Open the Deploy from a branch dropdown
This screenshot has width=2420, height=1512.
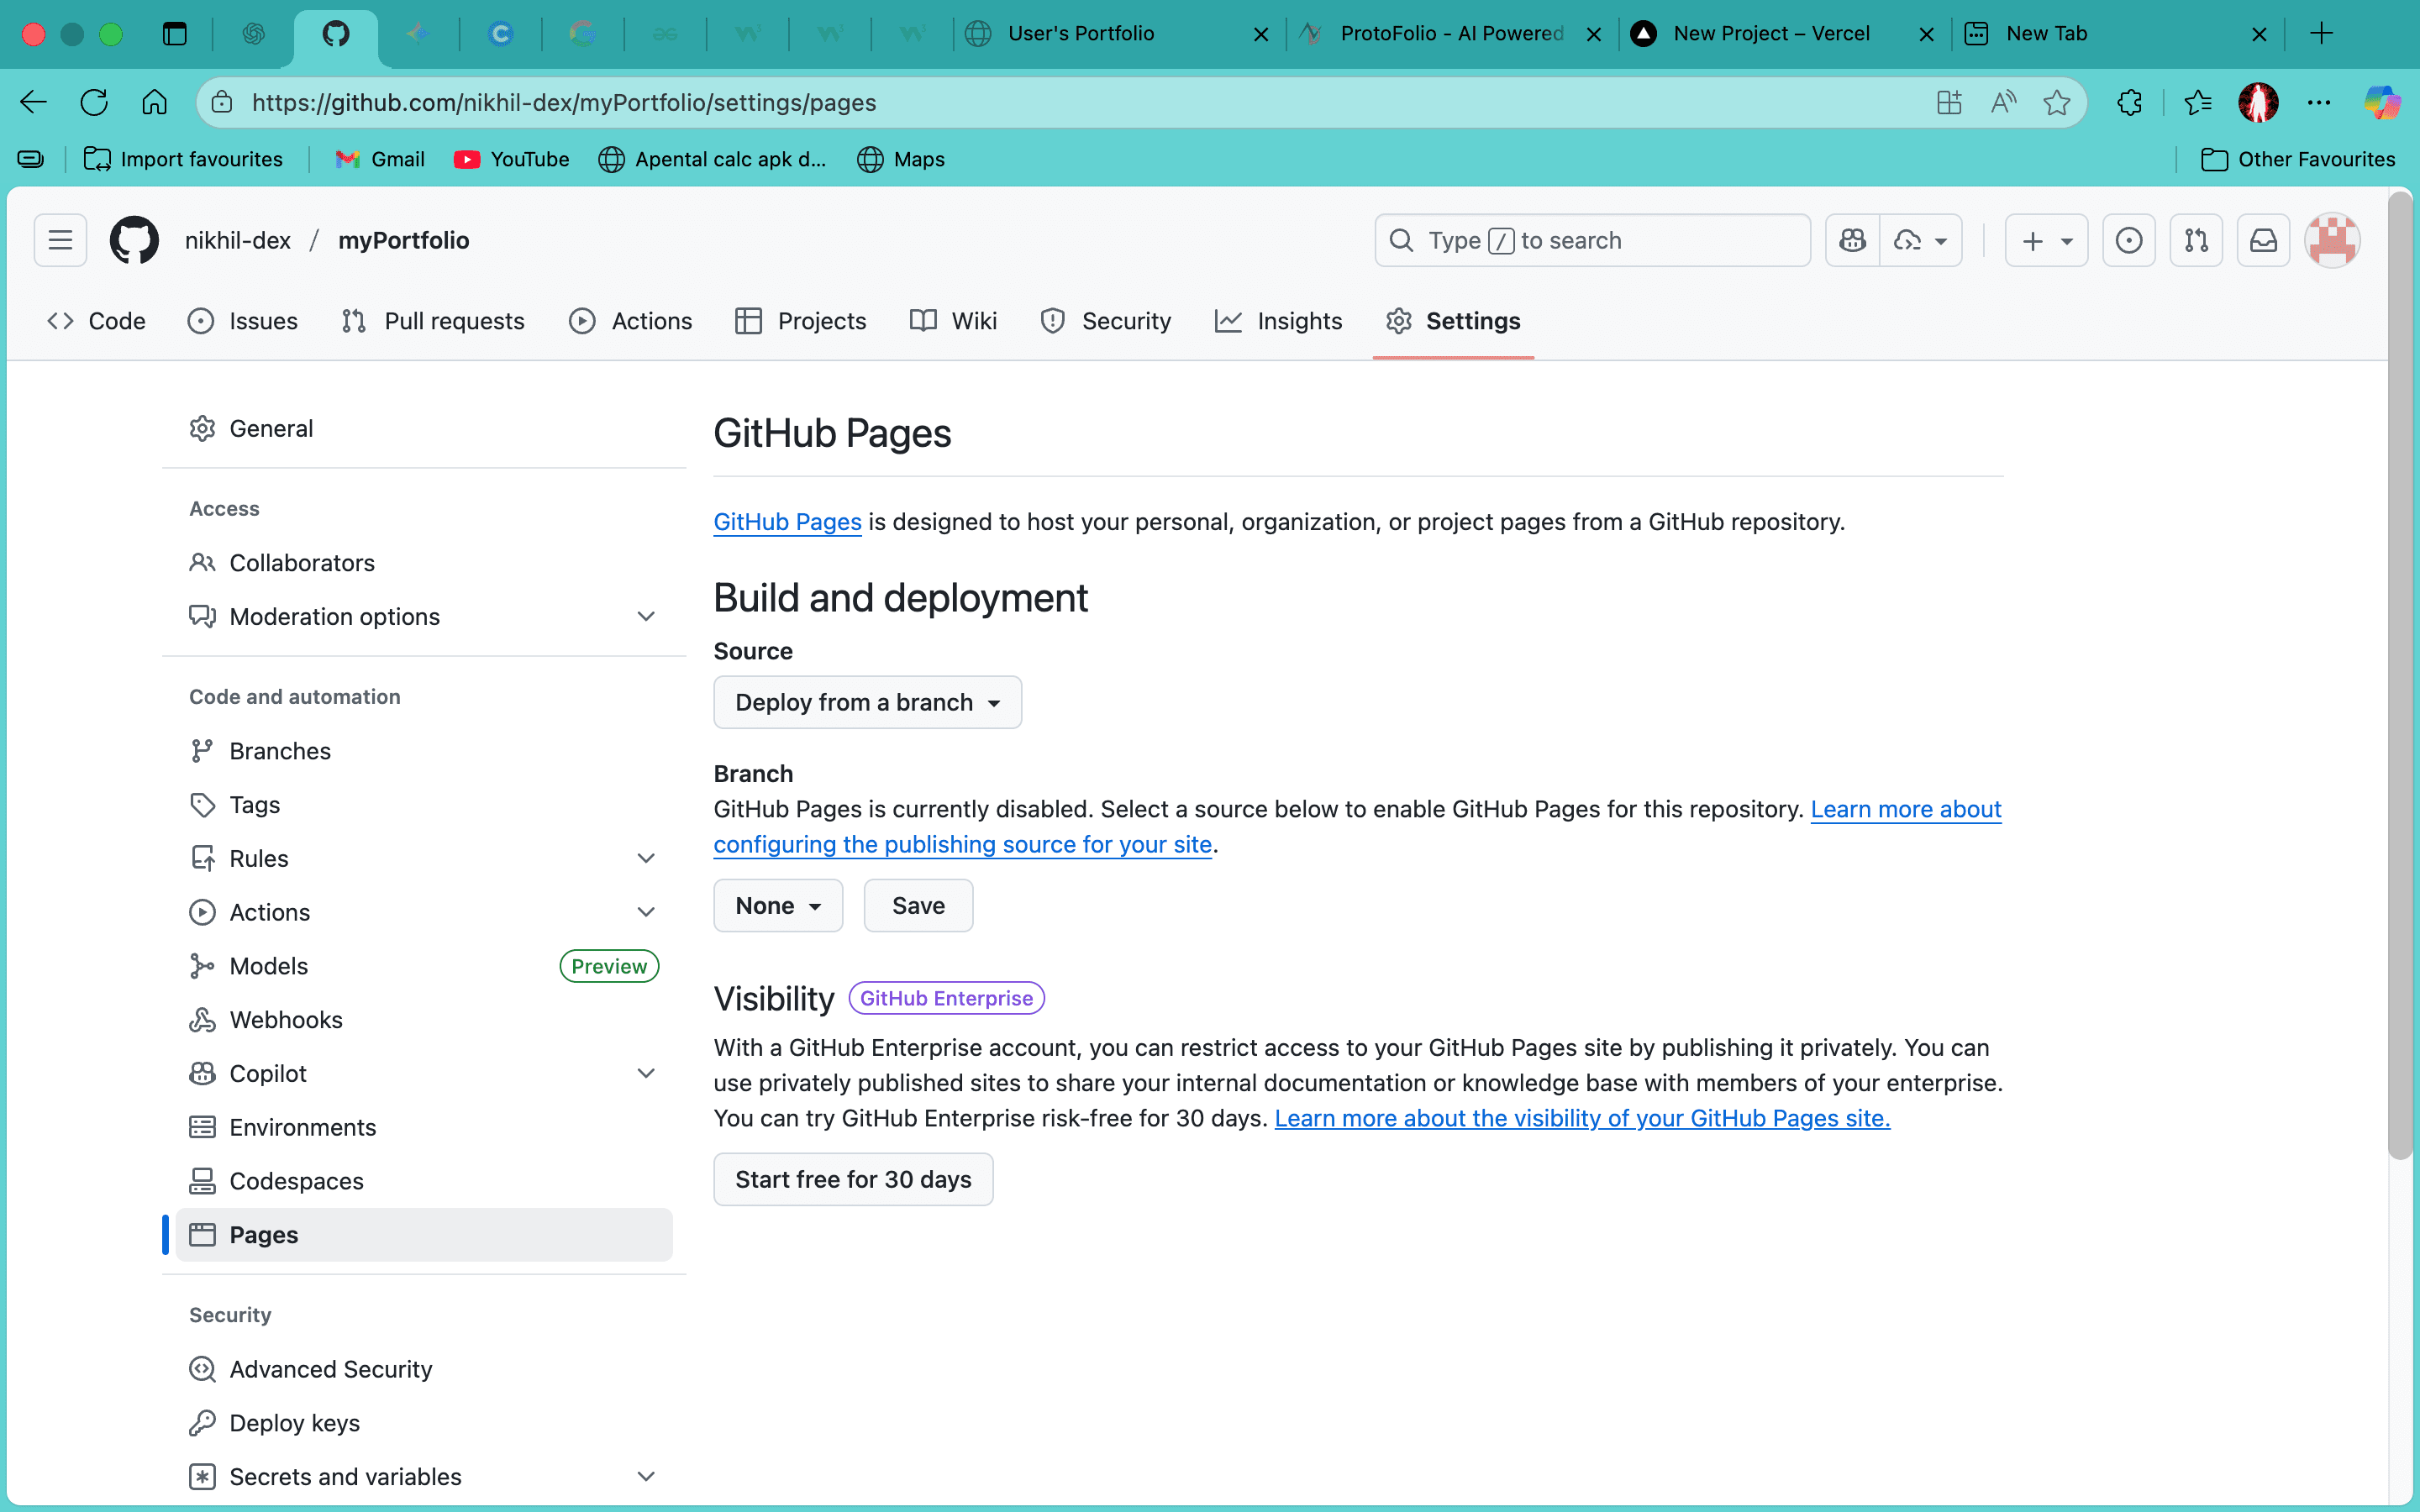pyautogui.click(x=867, y=702)
